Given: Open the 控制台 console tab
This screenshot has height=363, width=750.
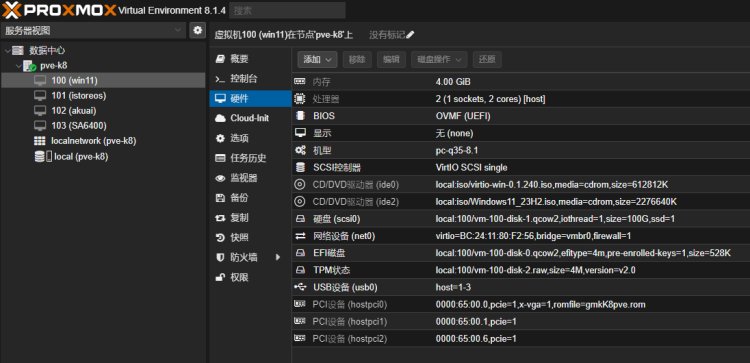Looking at the screenshot, I should coord(251,78).
